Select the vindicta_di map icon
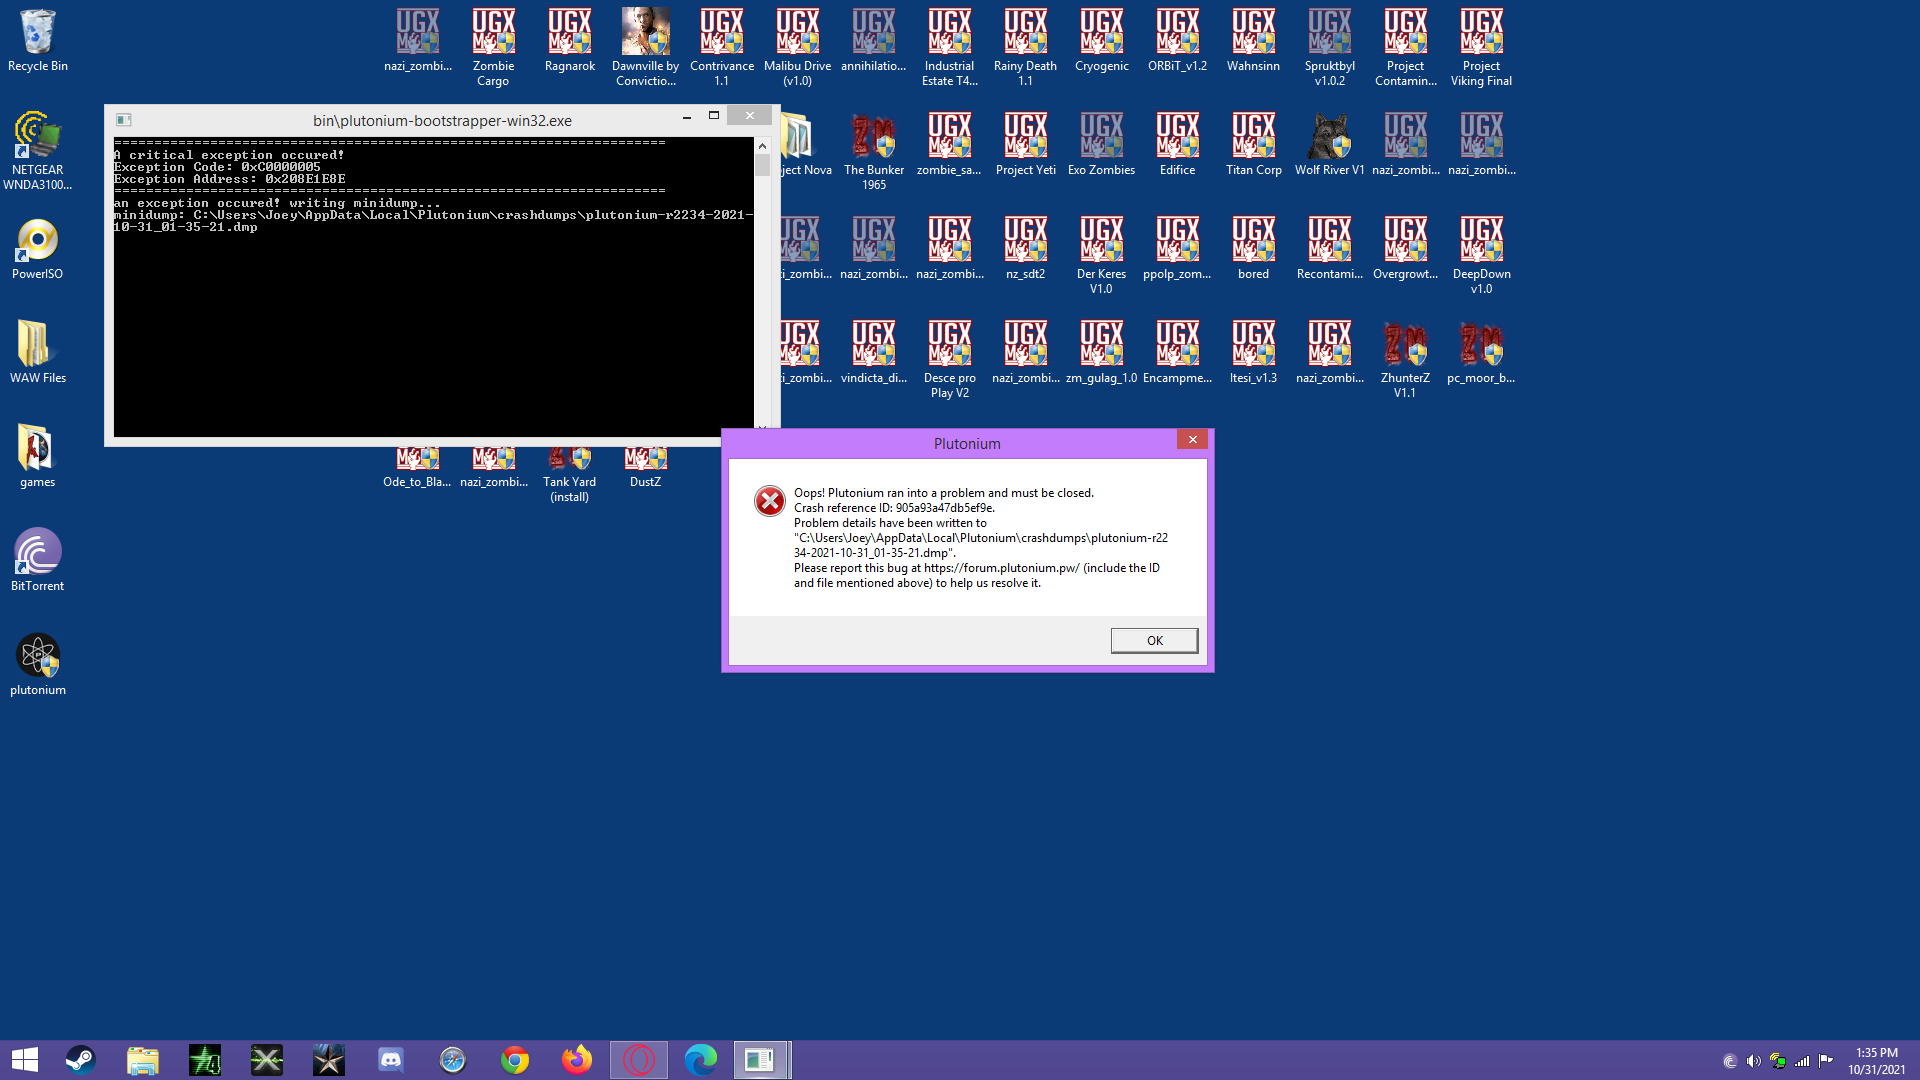 874,353
